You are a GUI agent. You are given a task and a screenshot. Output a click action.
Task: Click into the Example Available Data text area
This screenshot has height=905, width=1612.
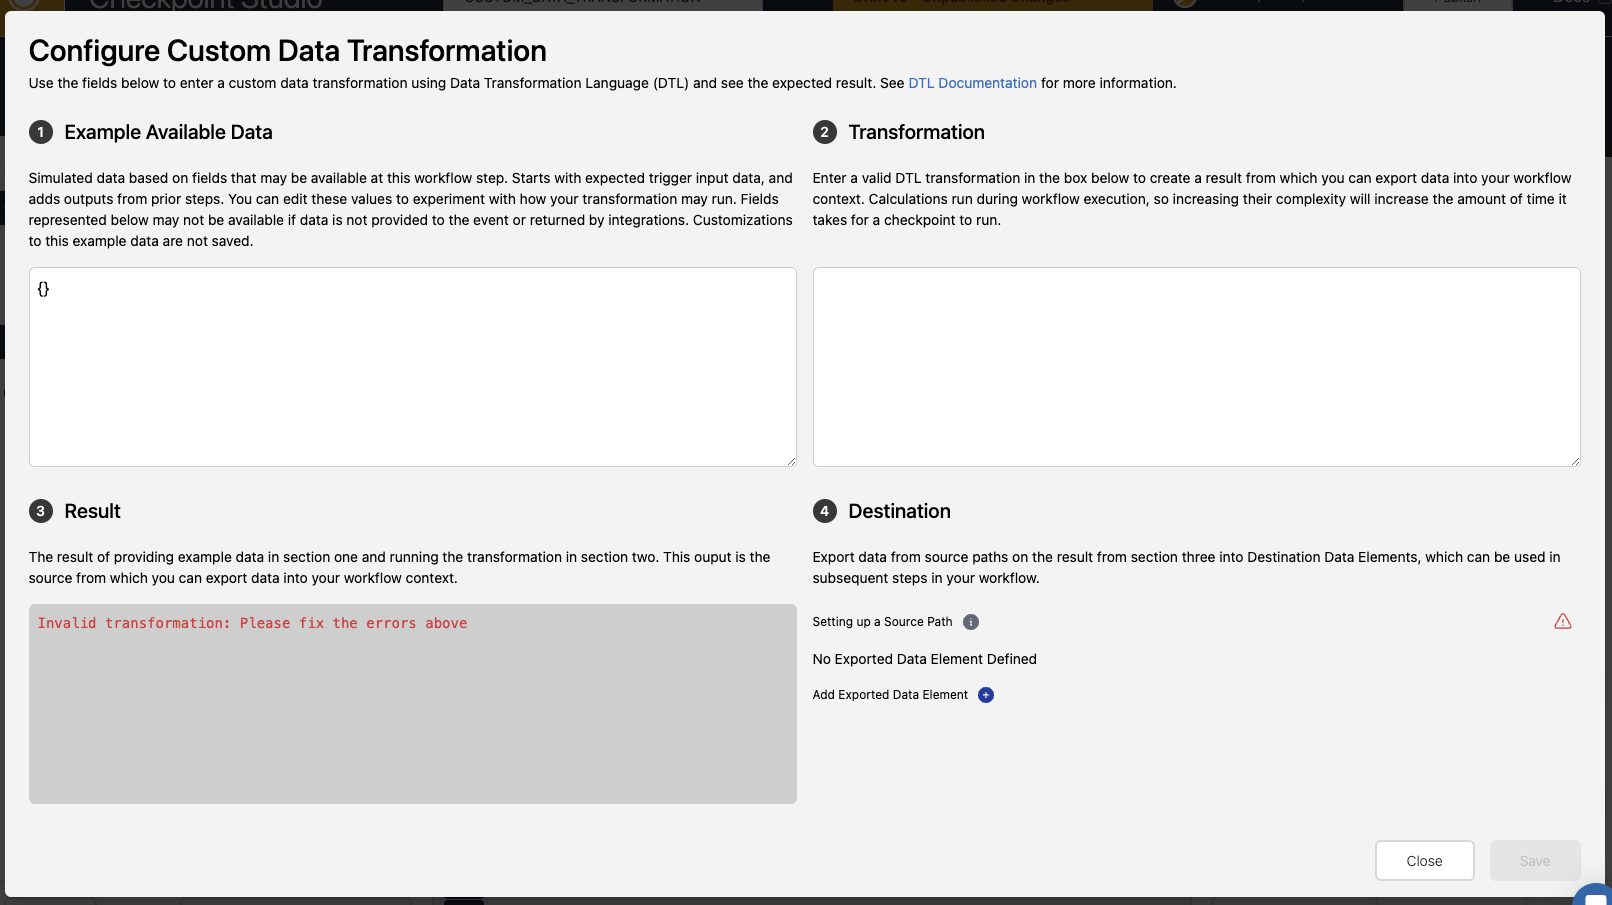click(412, 367)
